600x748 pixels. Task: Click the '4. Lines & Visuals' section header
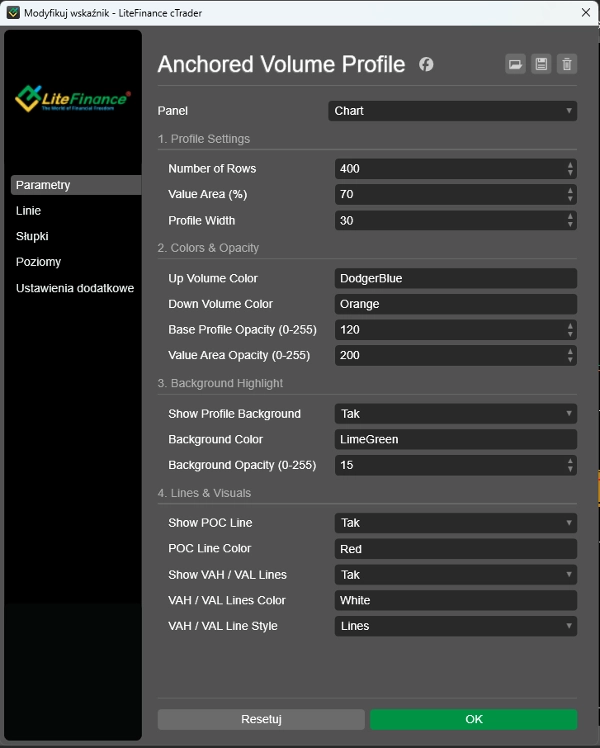pos(204,493)
